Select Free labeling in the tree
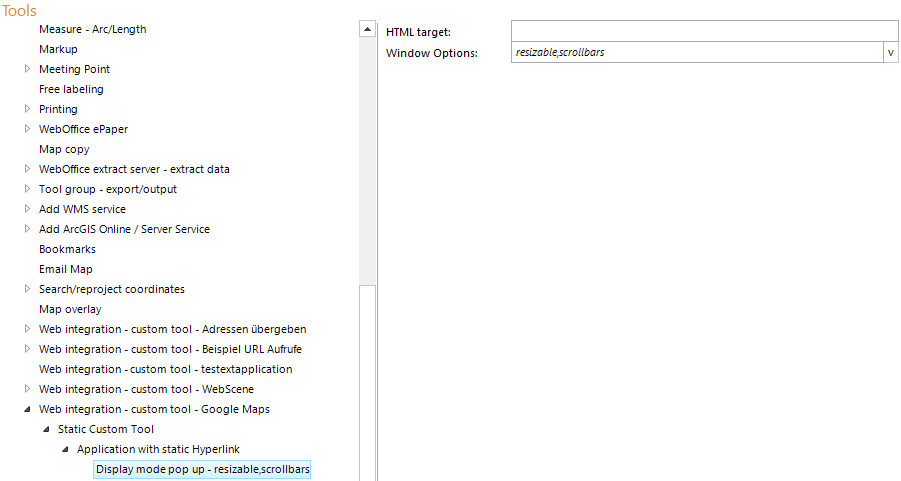 click(x=71, y=89)
